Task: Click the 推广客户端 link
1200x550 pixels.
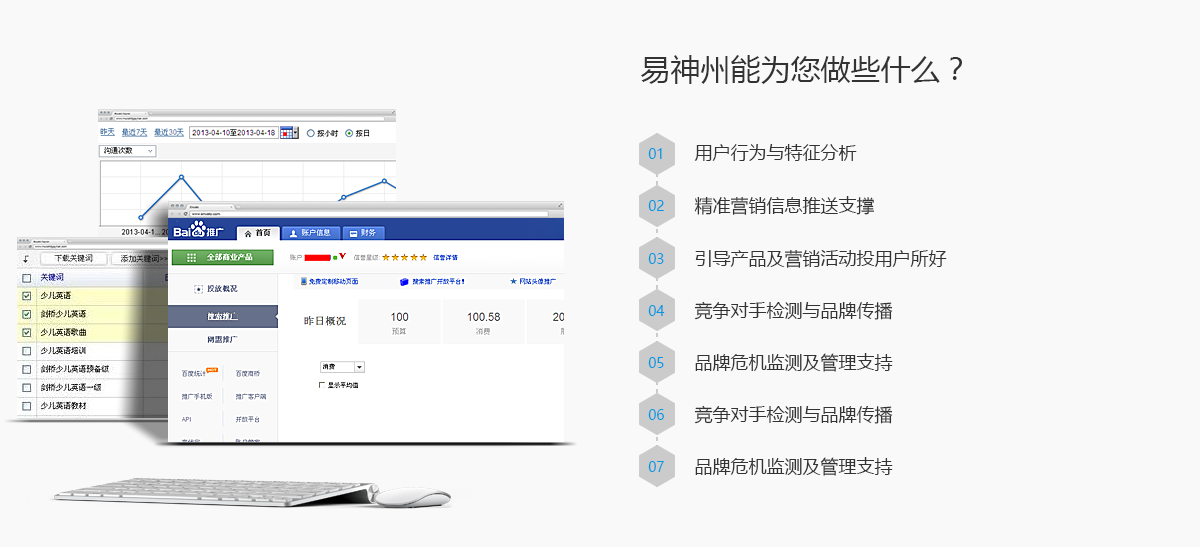Action: coord(251,396)
